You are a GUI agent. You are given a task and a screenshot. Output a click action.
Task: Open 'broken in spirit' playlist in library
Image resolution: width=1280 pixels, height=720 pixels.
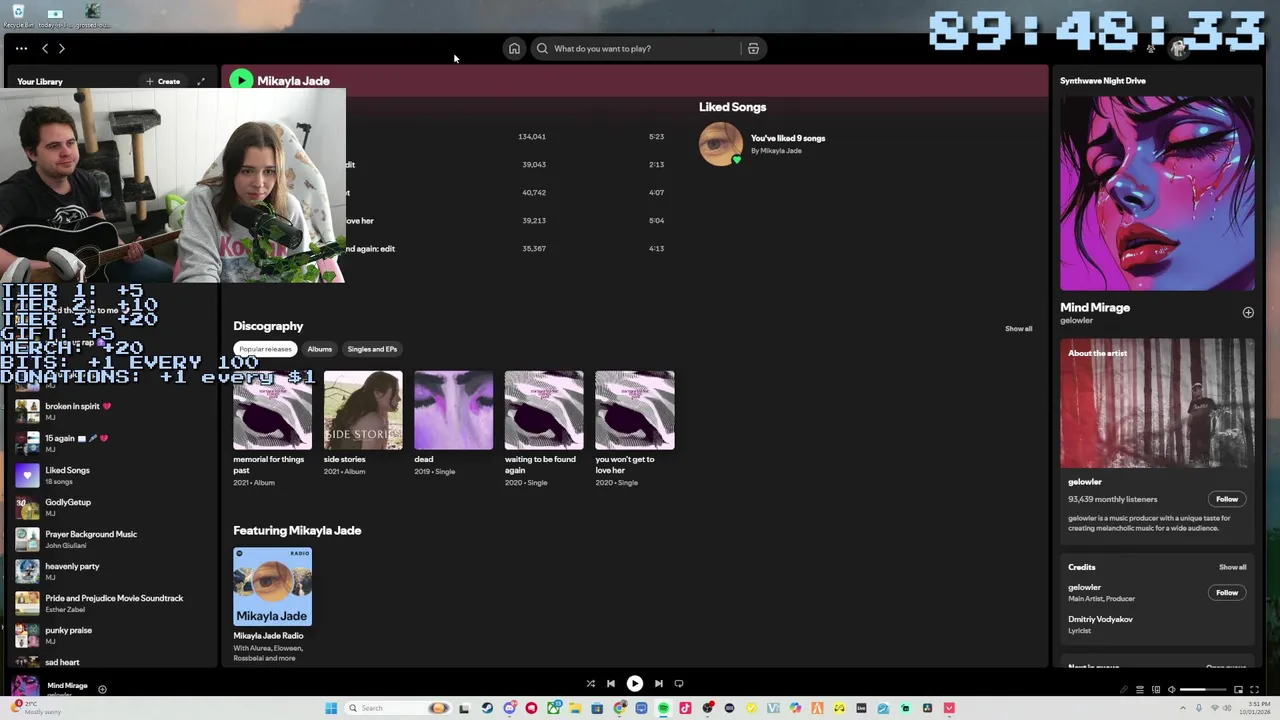click(110, 411)
